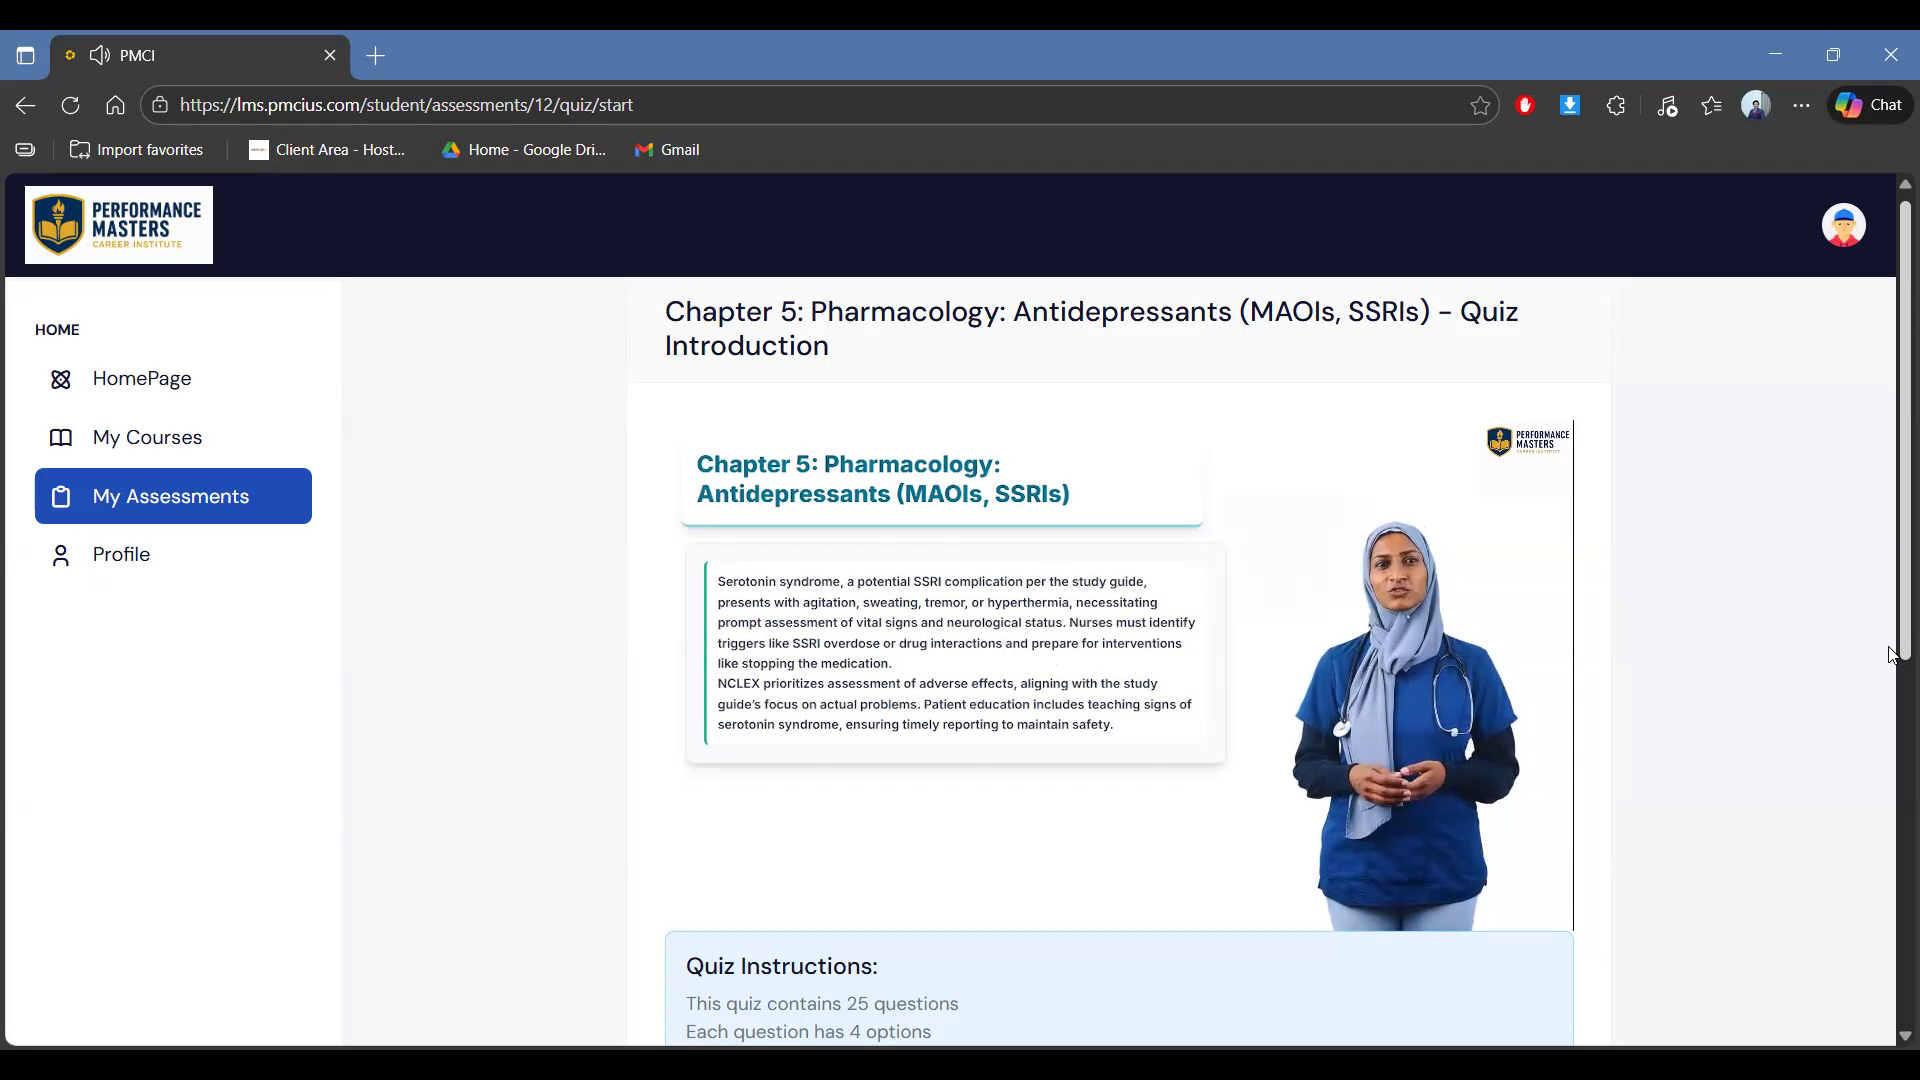The height and width of the screenshot is (1080, 1920).
Task: Open Copilot Chat button
Action: pyautogui.click(x=1870, y=106)
